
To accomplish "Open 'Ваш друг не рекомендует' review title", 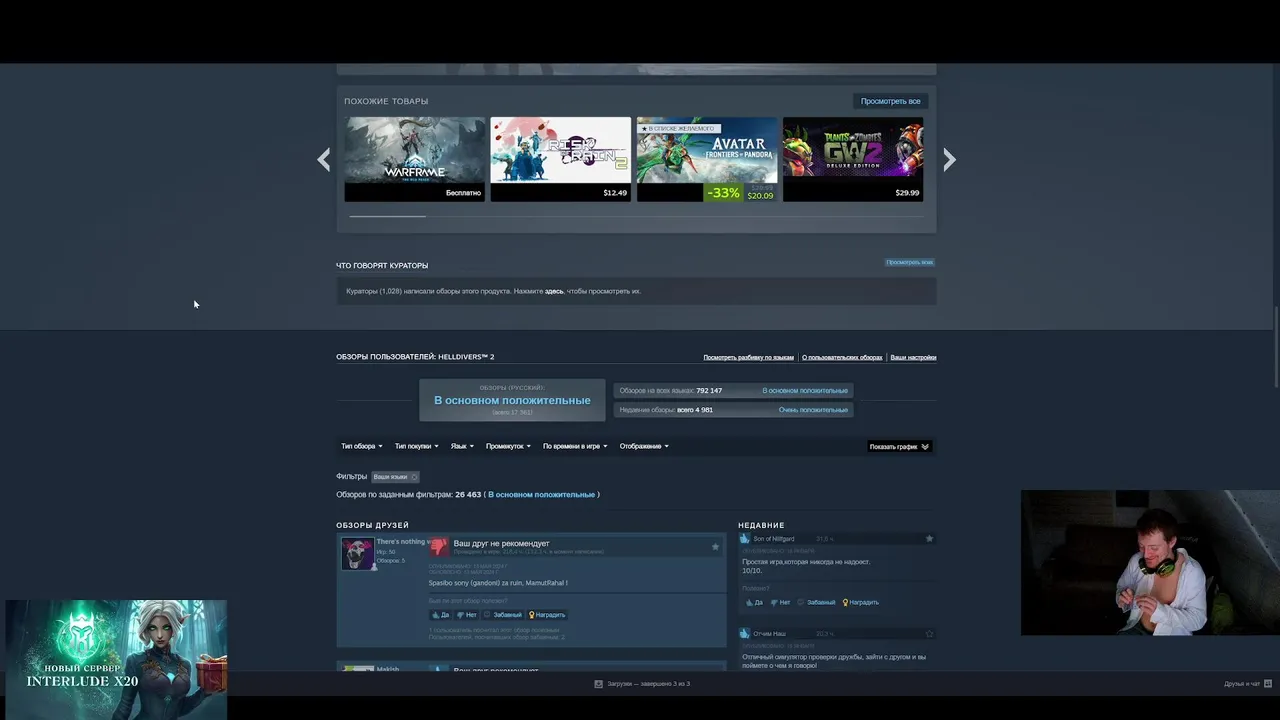I will click(501, 543).
